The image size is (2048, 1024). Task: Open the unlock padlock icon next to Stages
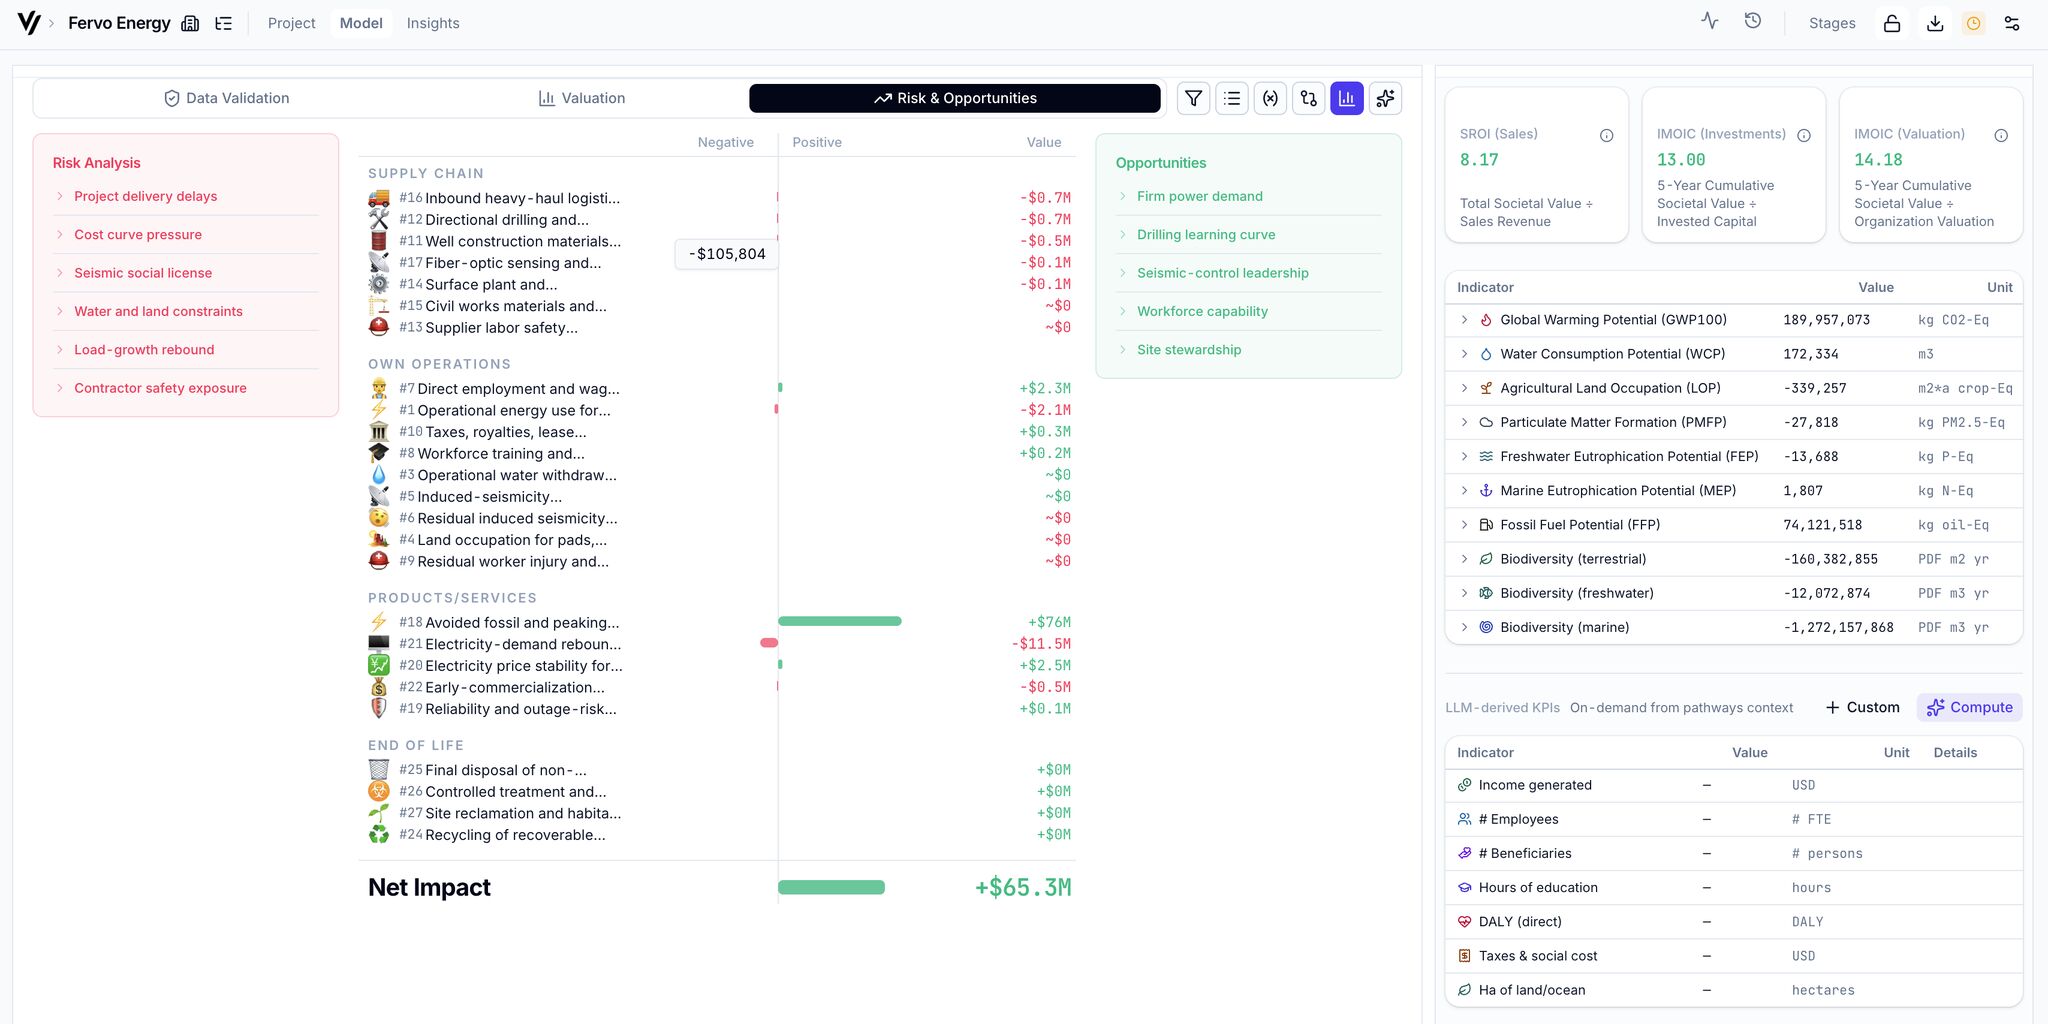coord(1891,22)
